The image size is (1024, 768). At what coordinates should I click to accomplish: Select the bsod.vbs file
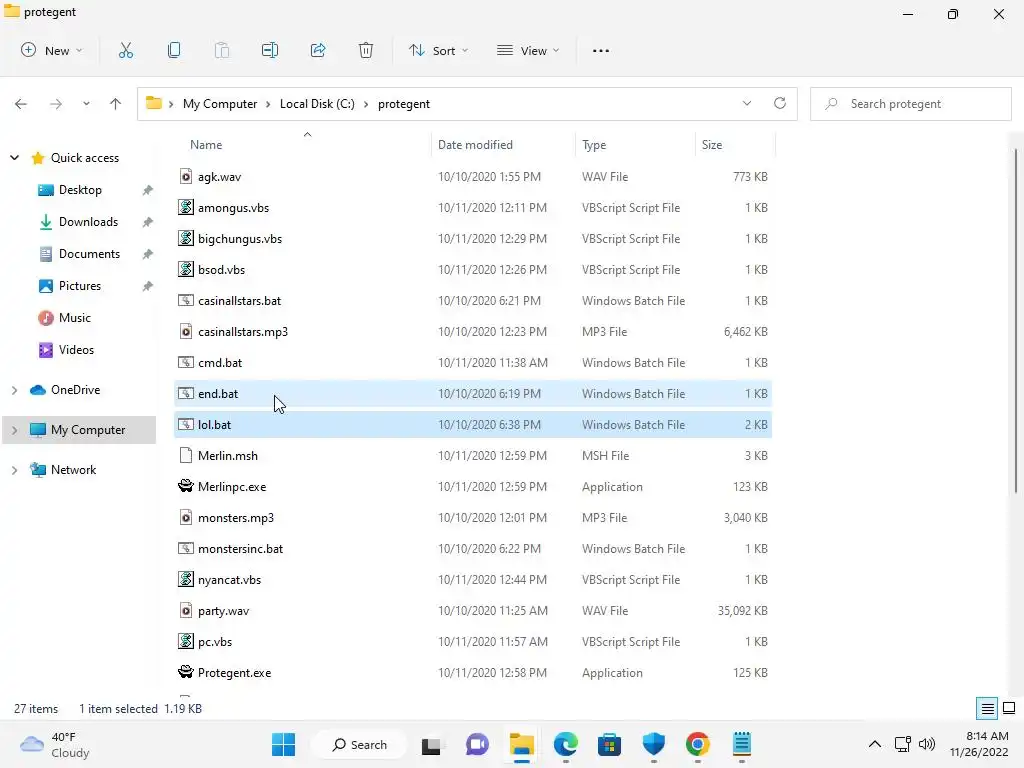473,270
